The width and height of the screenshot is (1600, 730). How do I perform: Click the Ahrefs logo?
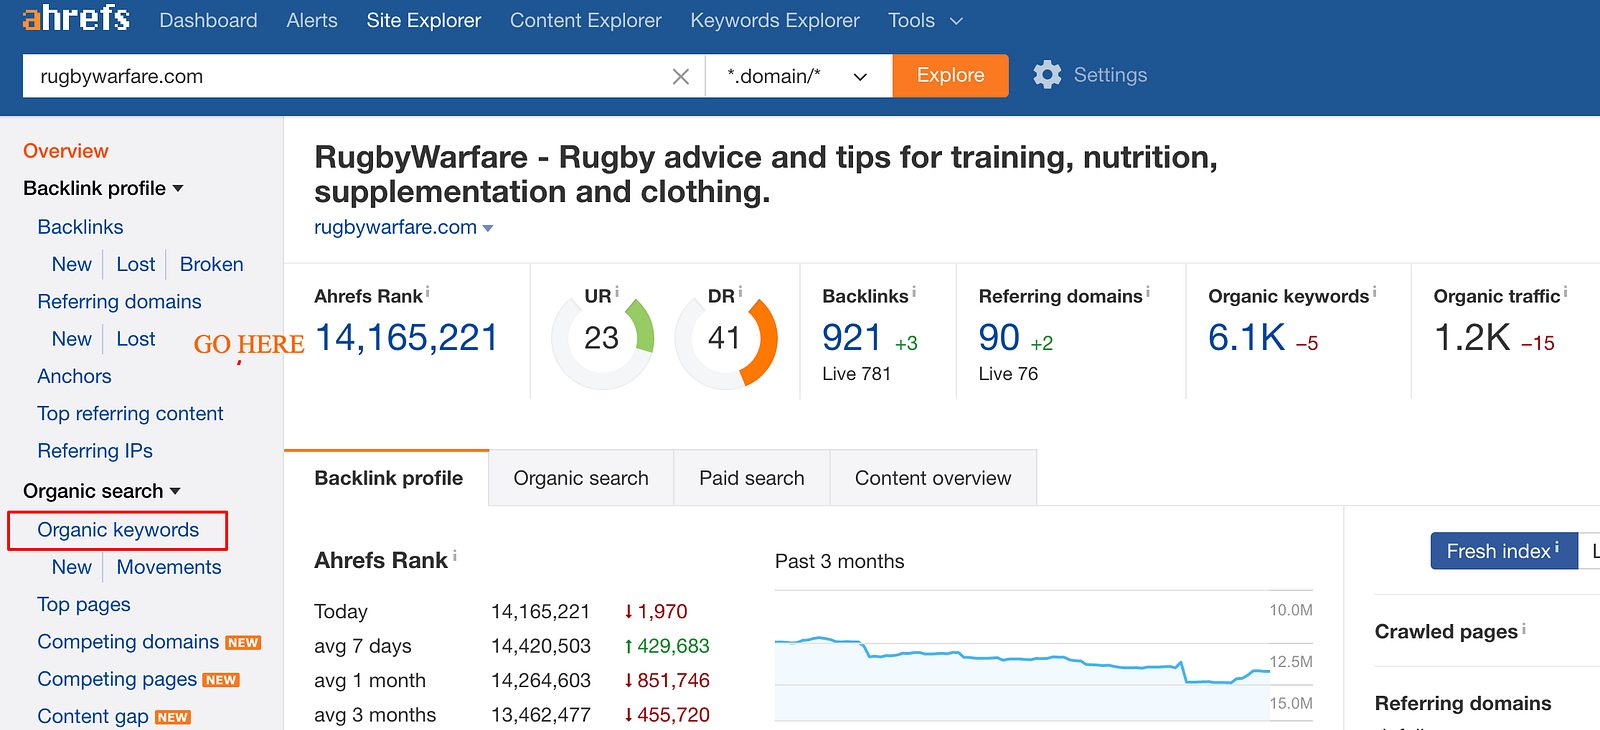(76, 18)
